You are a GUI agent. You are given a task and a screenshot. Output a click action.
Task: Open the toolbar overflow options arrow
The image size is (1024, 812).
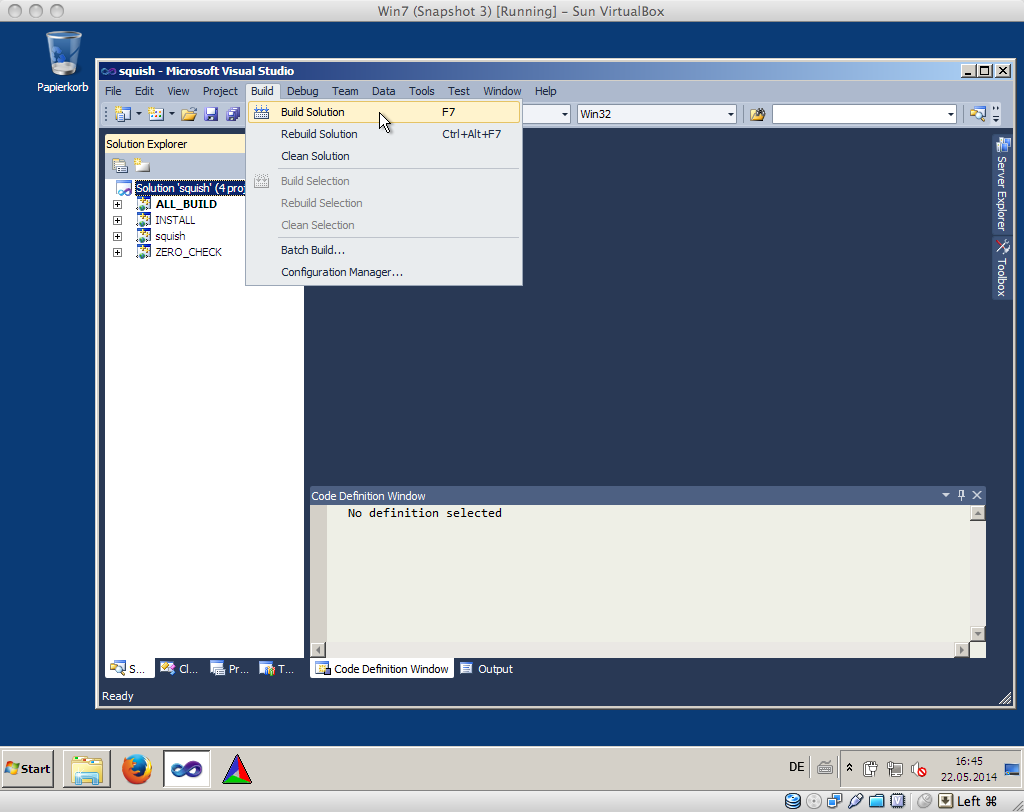(995, 115)
